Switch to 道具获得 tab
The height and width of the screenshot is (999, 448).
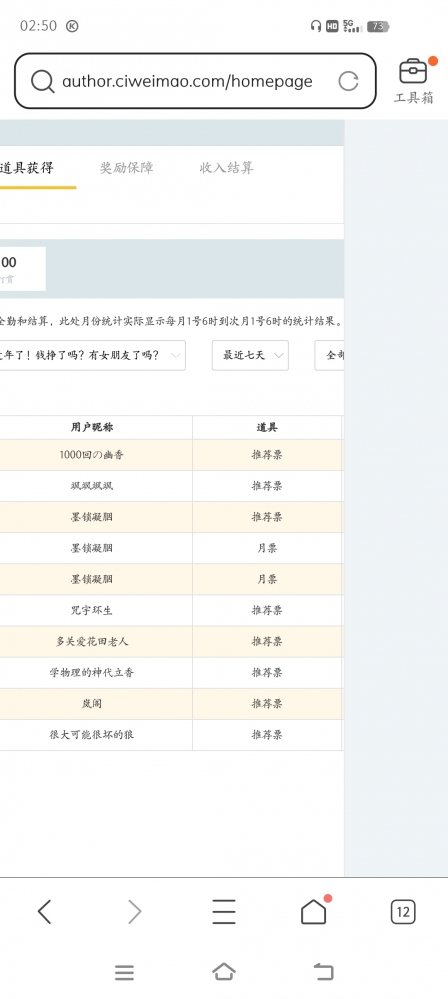click(27, 168)
